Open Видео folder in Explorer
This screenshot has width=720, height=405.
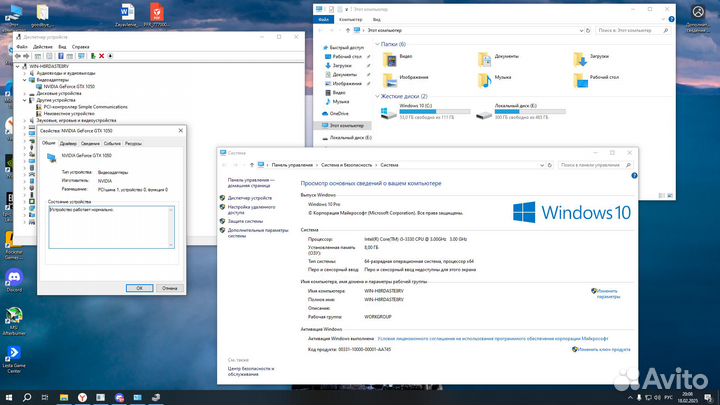coord(398,60)
